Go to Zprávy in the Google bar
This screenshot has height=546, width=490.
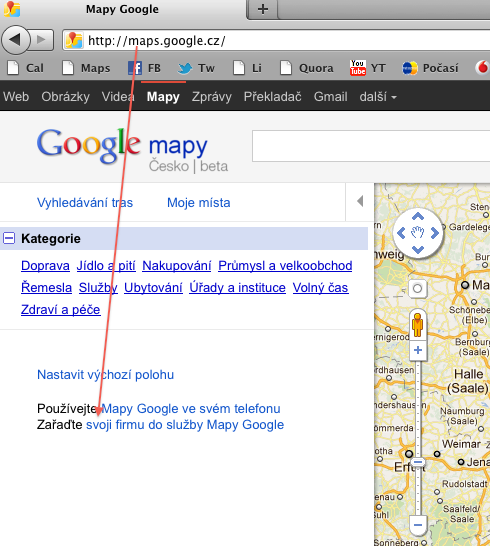(212, 97)
